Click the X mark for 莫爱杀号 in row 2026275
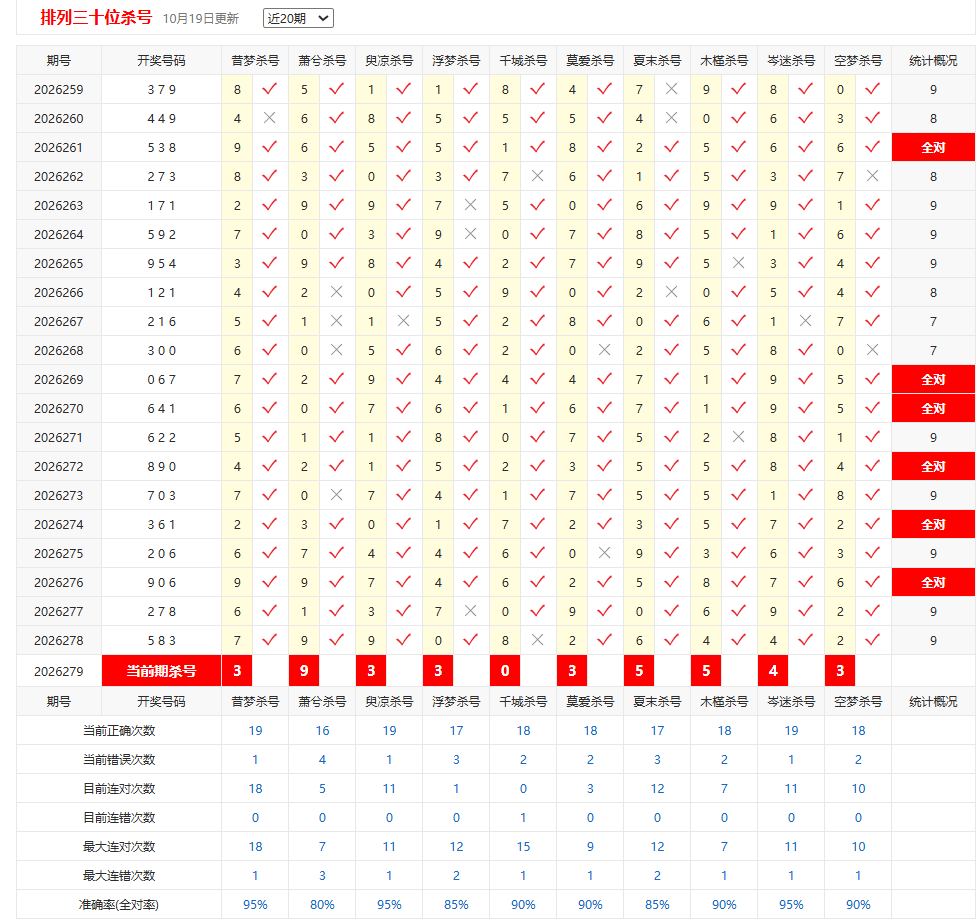The width and height of the screenshot is (979, 919). pos(604,553)
